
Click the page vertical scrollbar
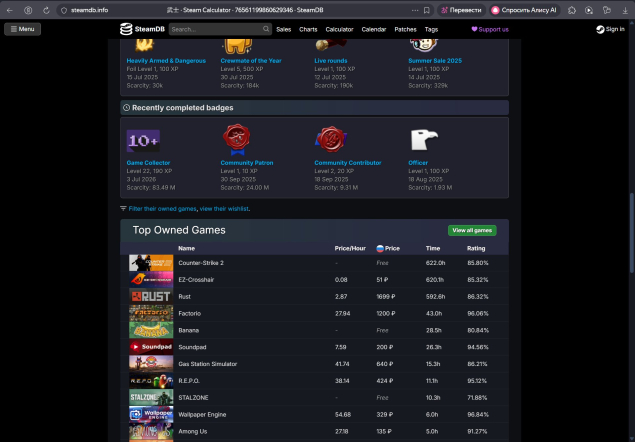point(632,233)
